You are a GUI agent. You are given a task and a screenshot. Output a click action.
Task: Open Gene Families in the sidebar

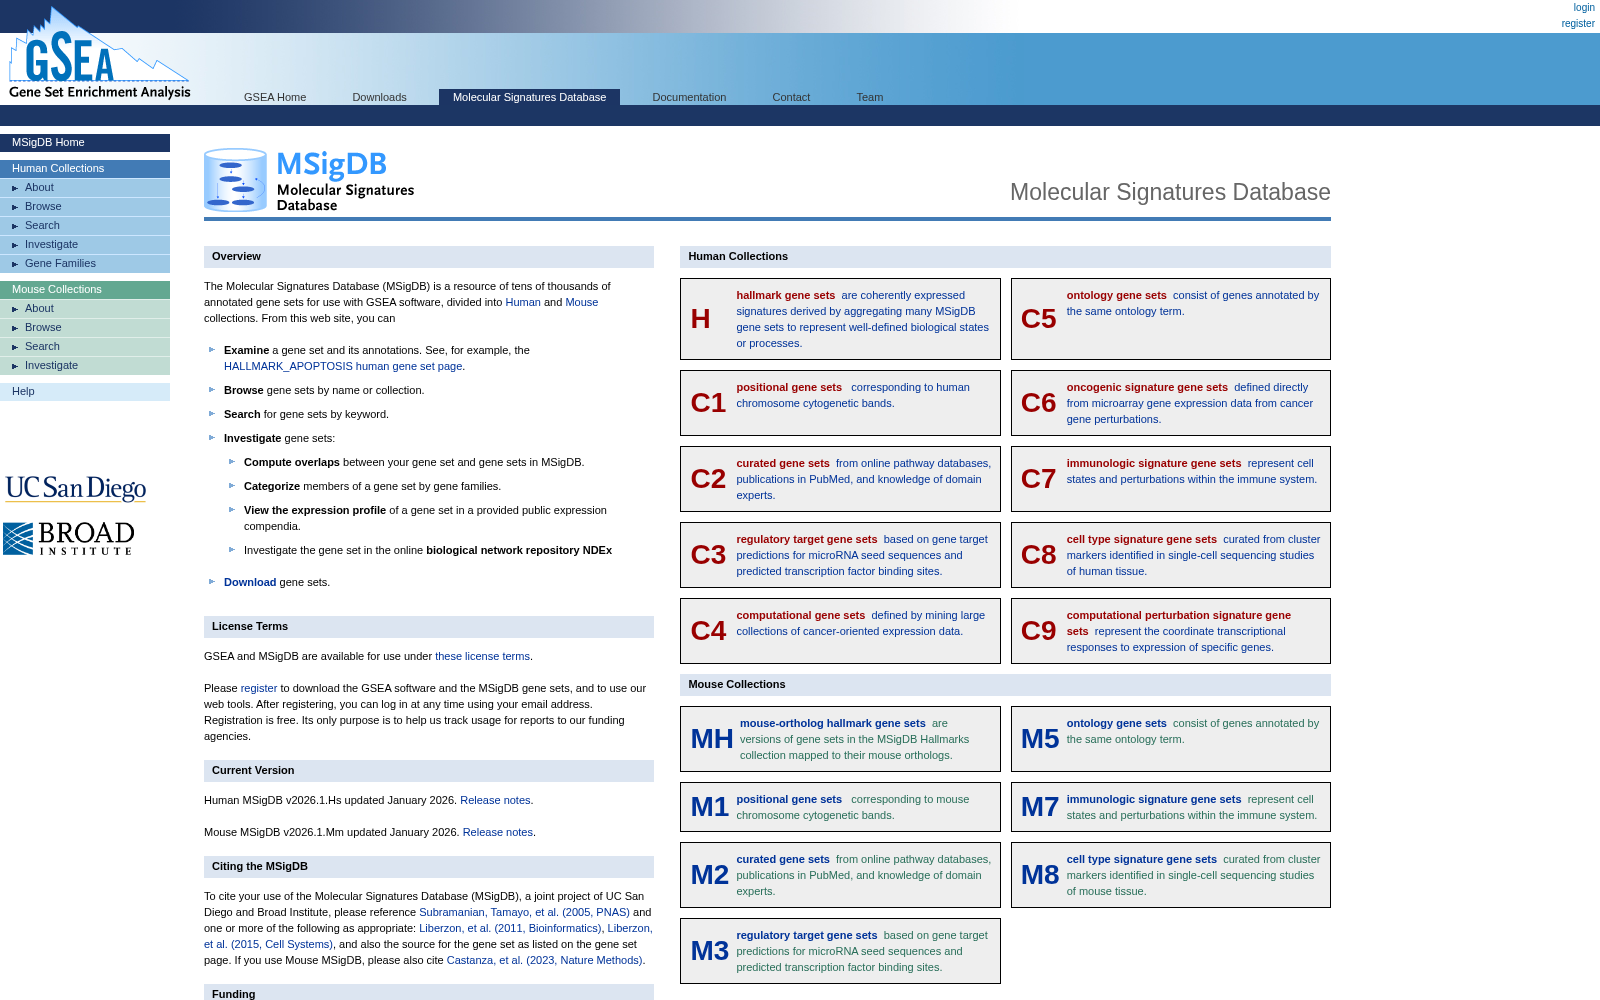tap(85, 264)
